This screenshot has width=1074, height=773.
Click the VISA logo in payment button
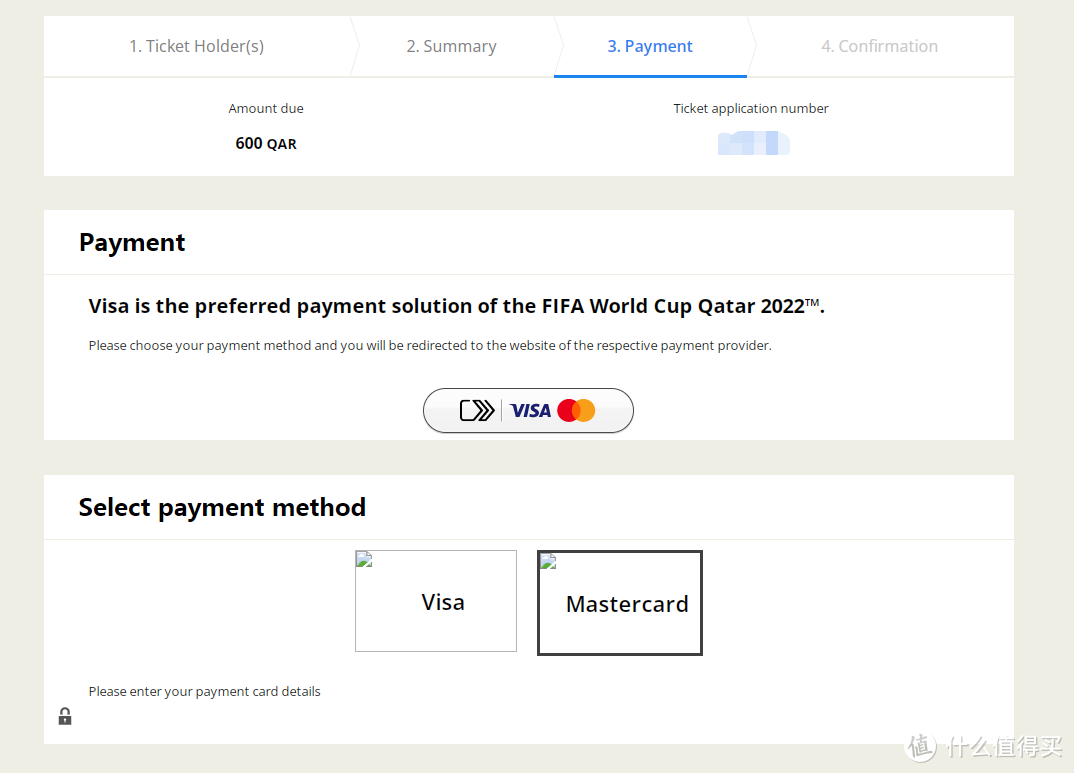[x=530, y=410]
